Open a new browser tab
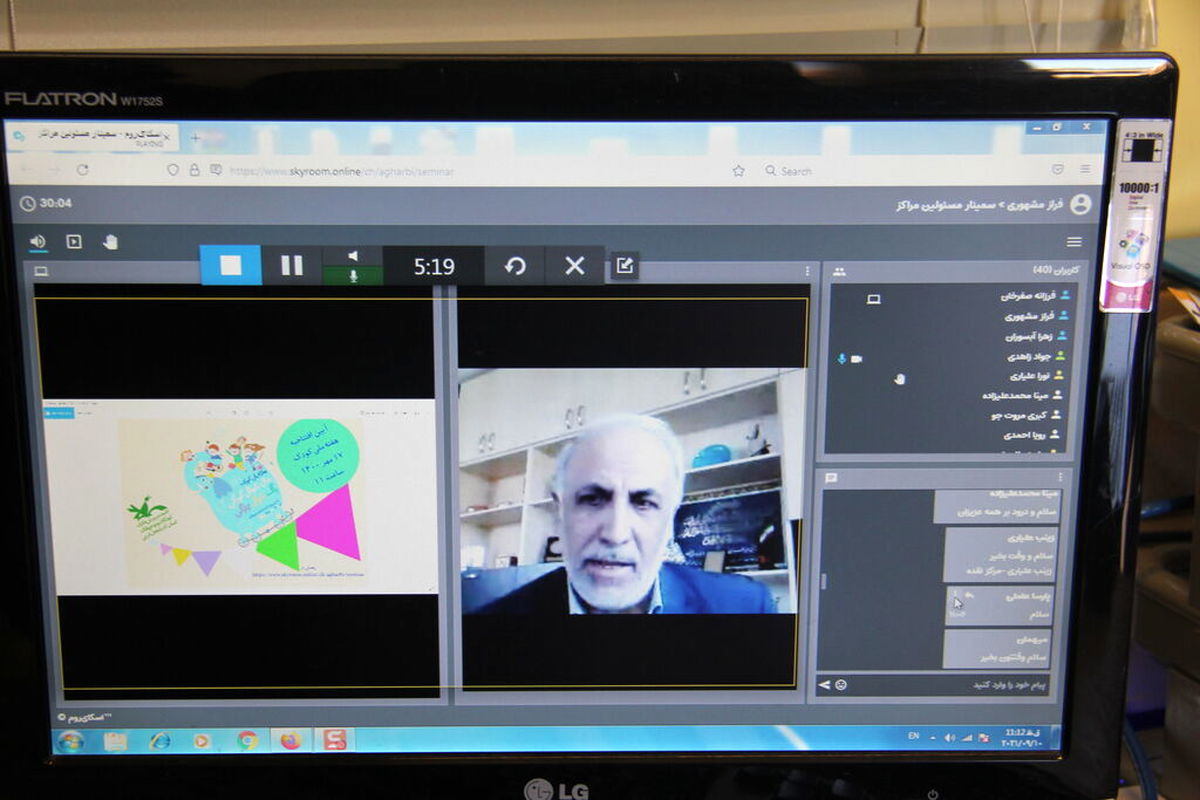 [x=195, y=137]
